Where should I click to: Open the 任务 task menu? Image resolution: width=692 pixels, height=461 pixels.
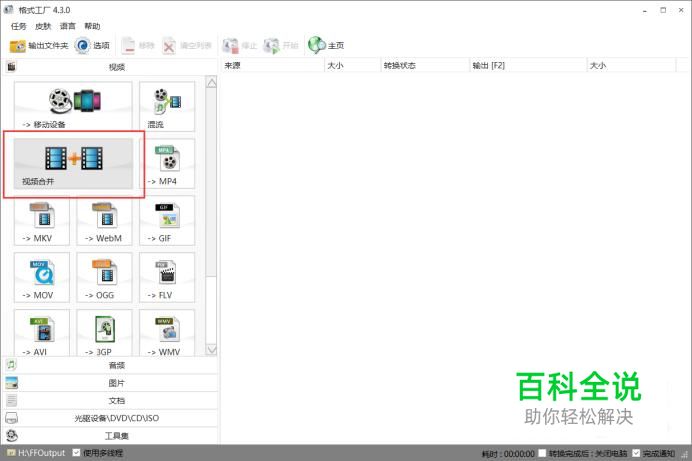[x=19, y=26]
